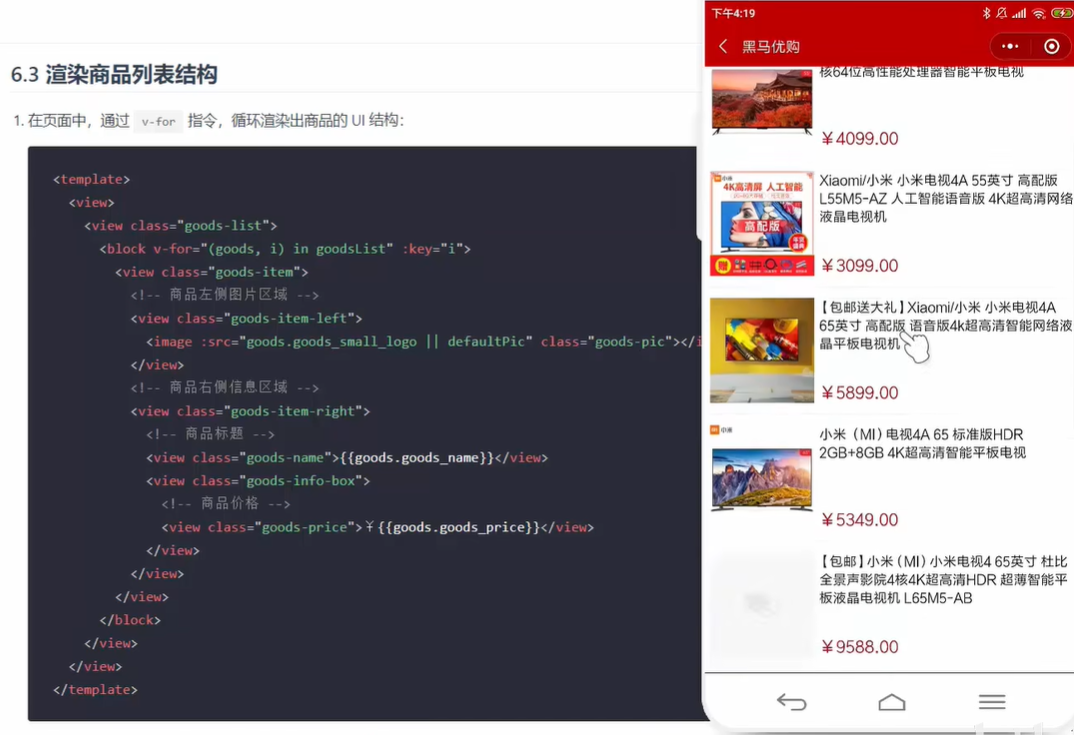Open the 标准版HDR mountain TV image

(762, 477)
